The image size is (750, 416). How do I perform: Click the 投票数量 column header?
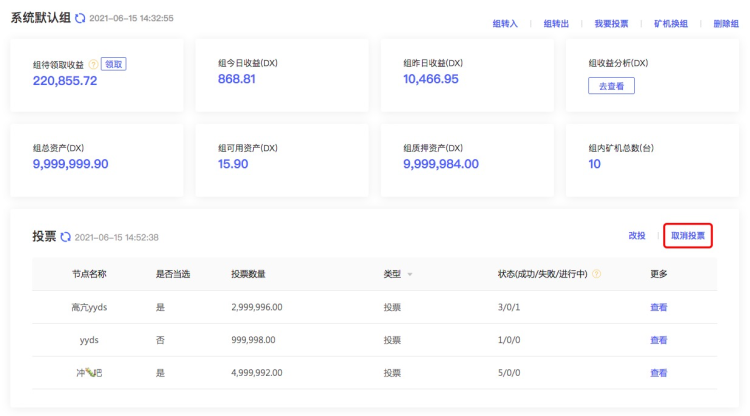[248, 274]
